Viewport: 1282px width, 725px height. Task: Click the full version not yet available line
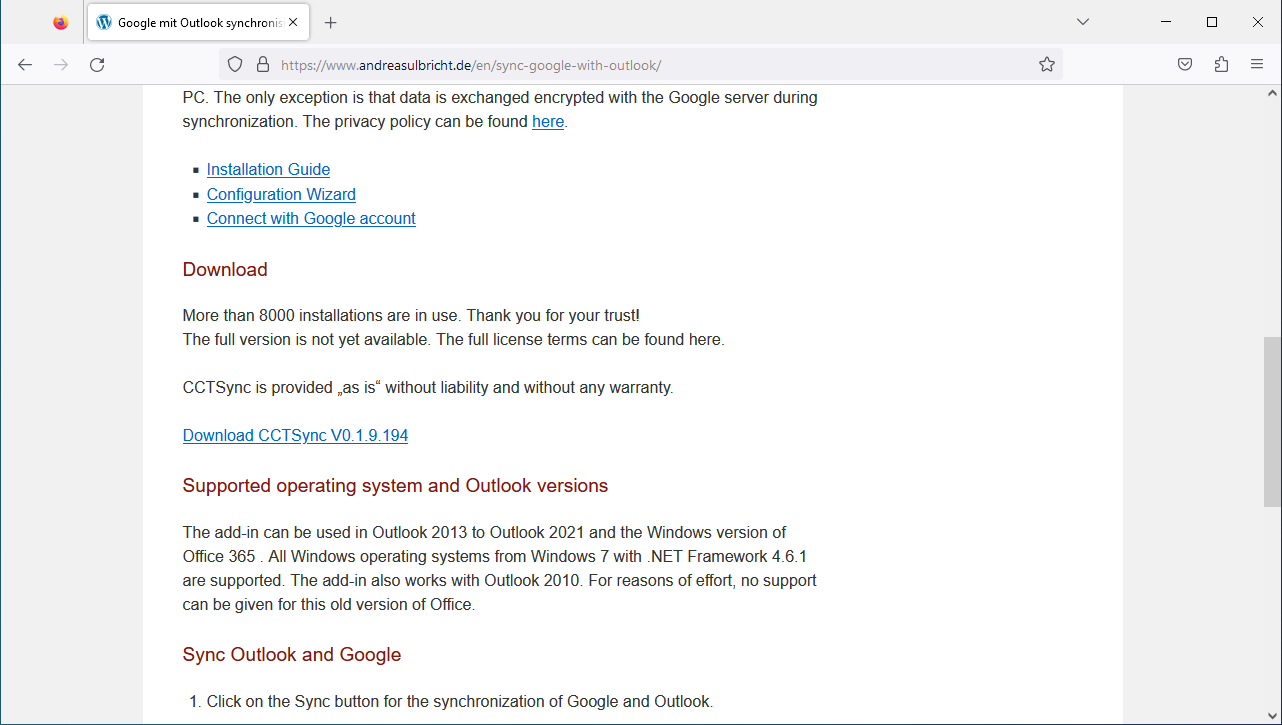[x=453, y=340]
